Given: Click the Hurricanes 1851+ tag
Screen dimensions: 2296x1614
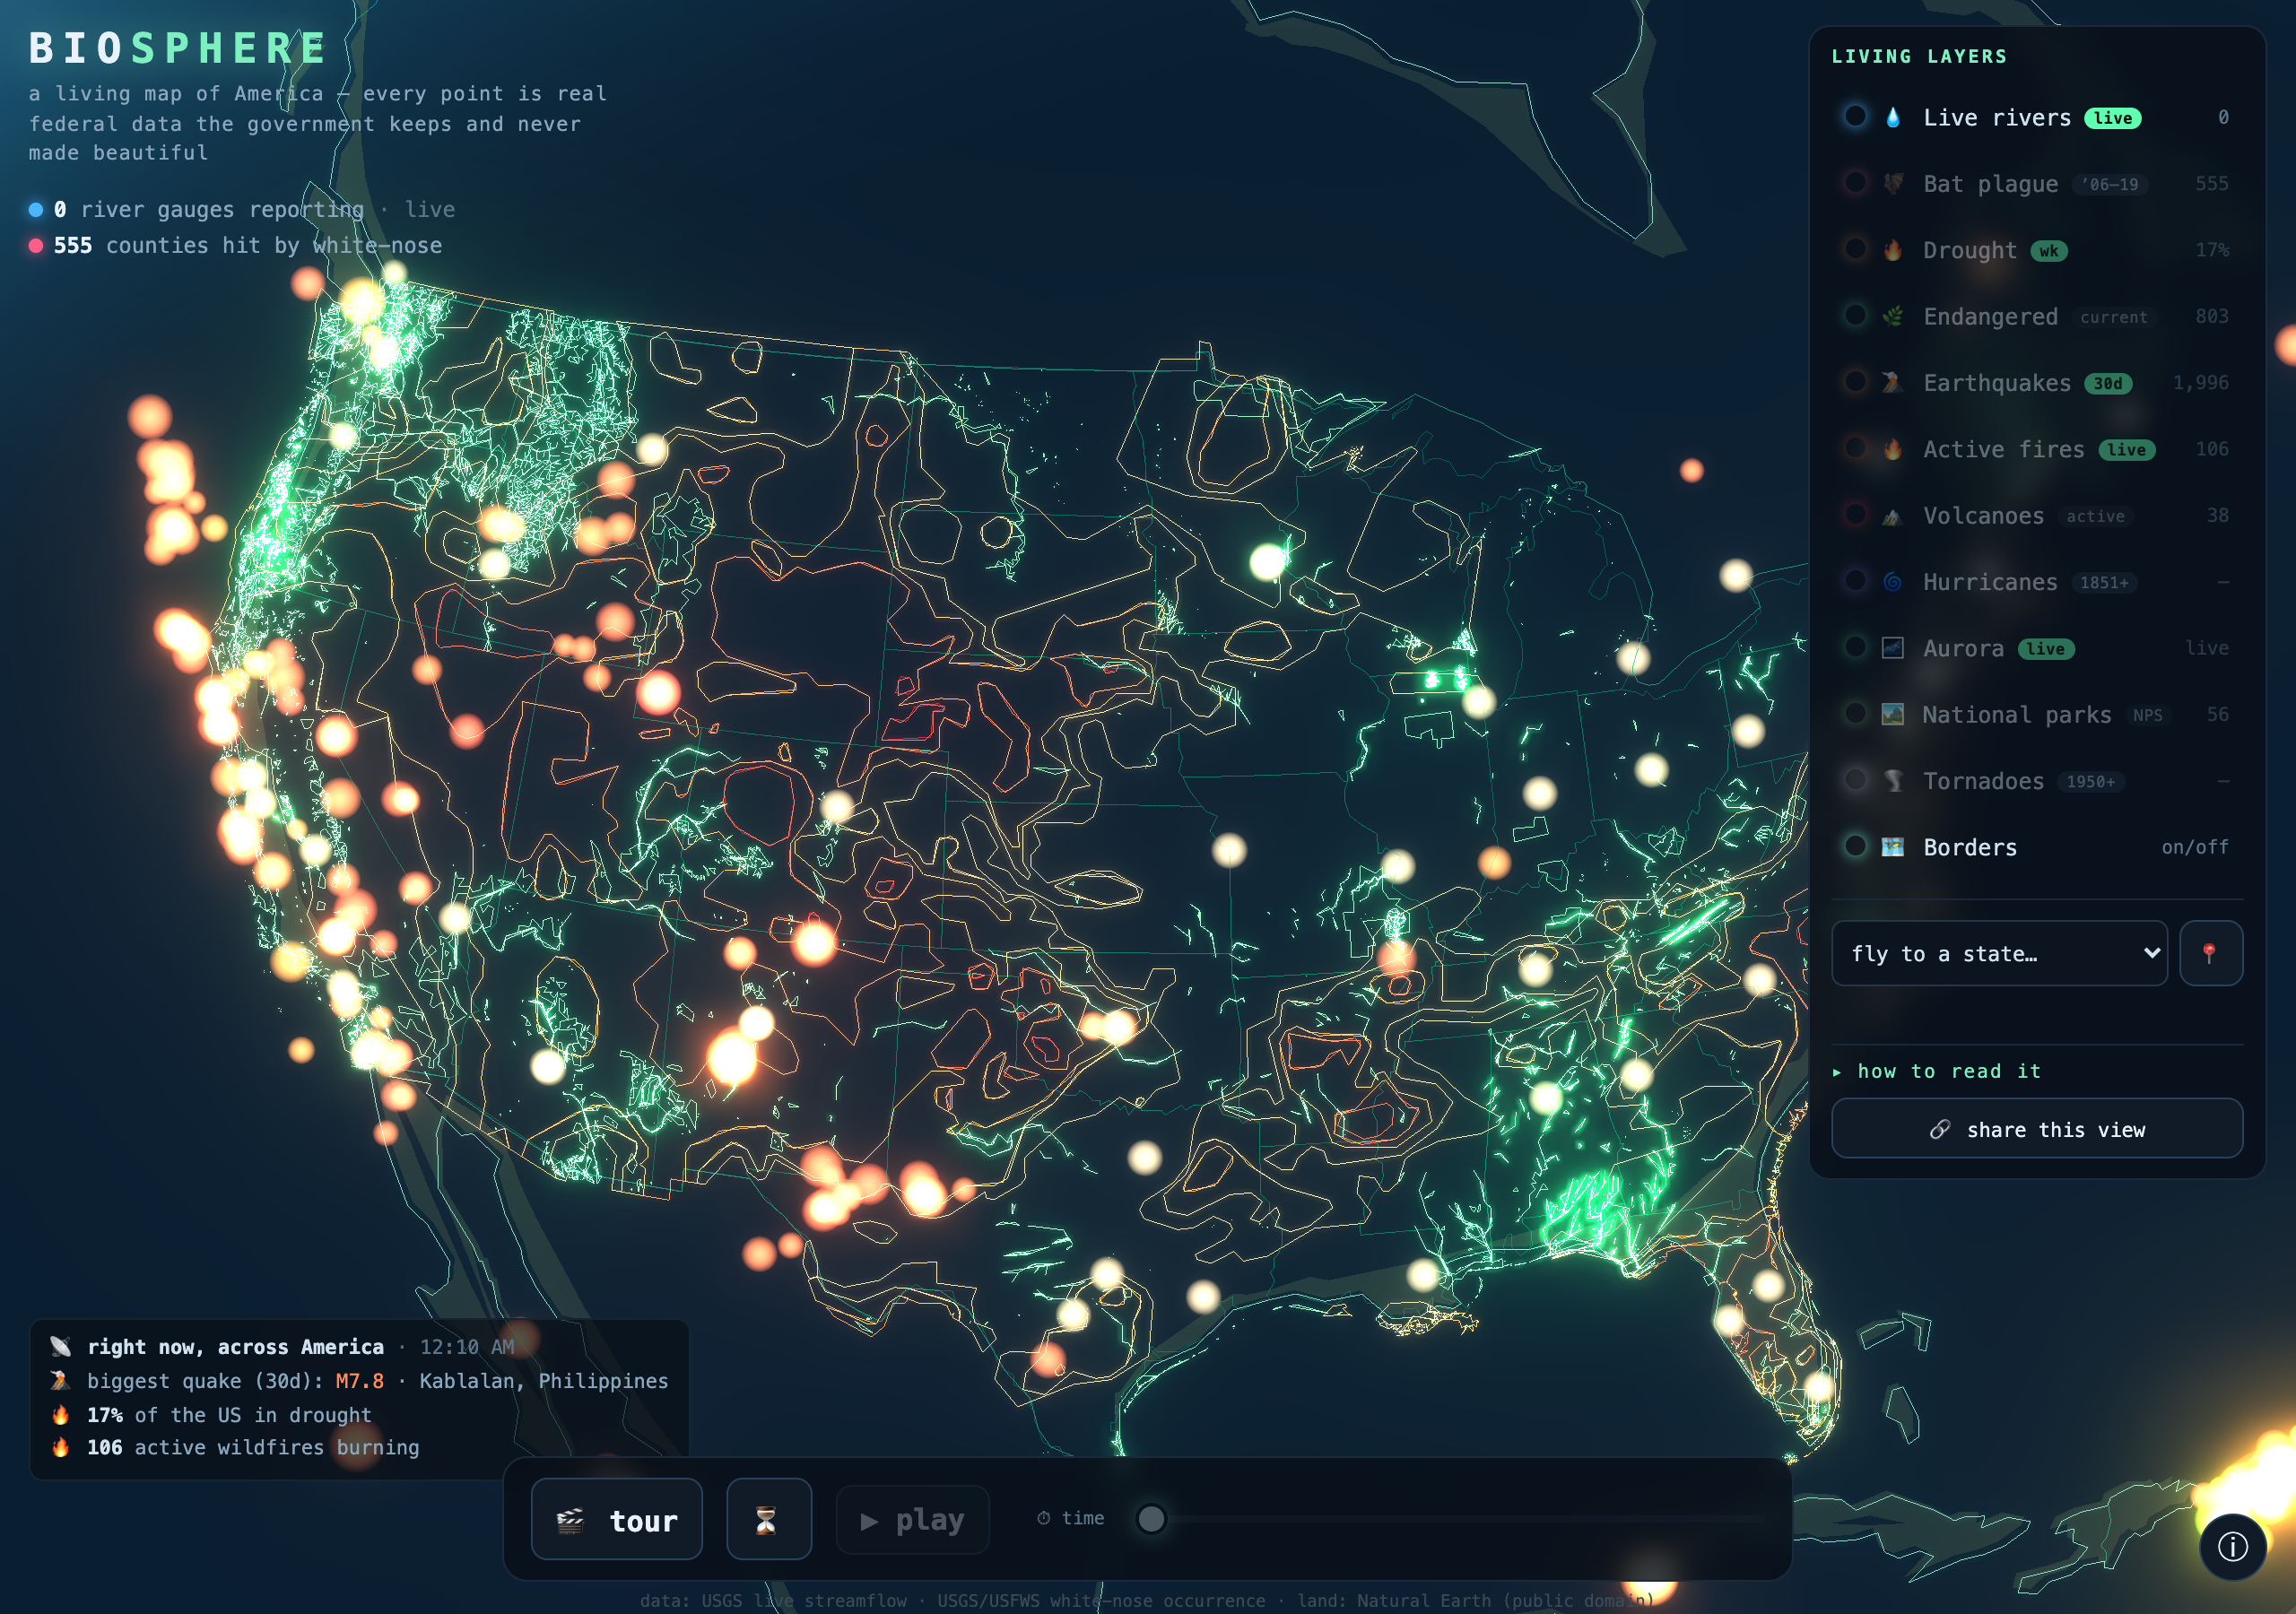Looking at the screenshot, I should pos(2104,583).
